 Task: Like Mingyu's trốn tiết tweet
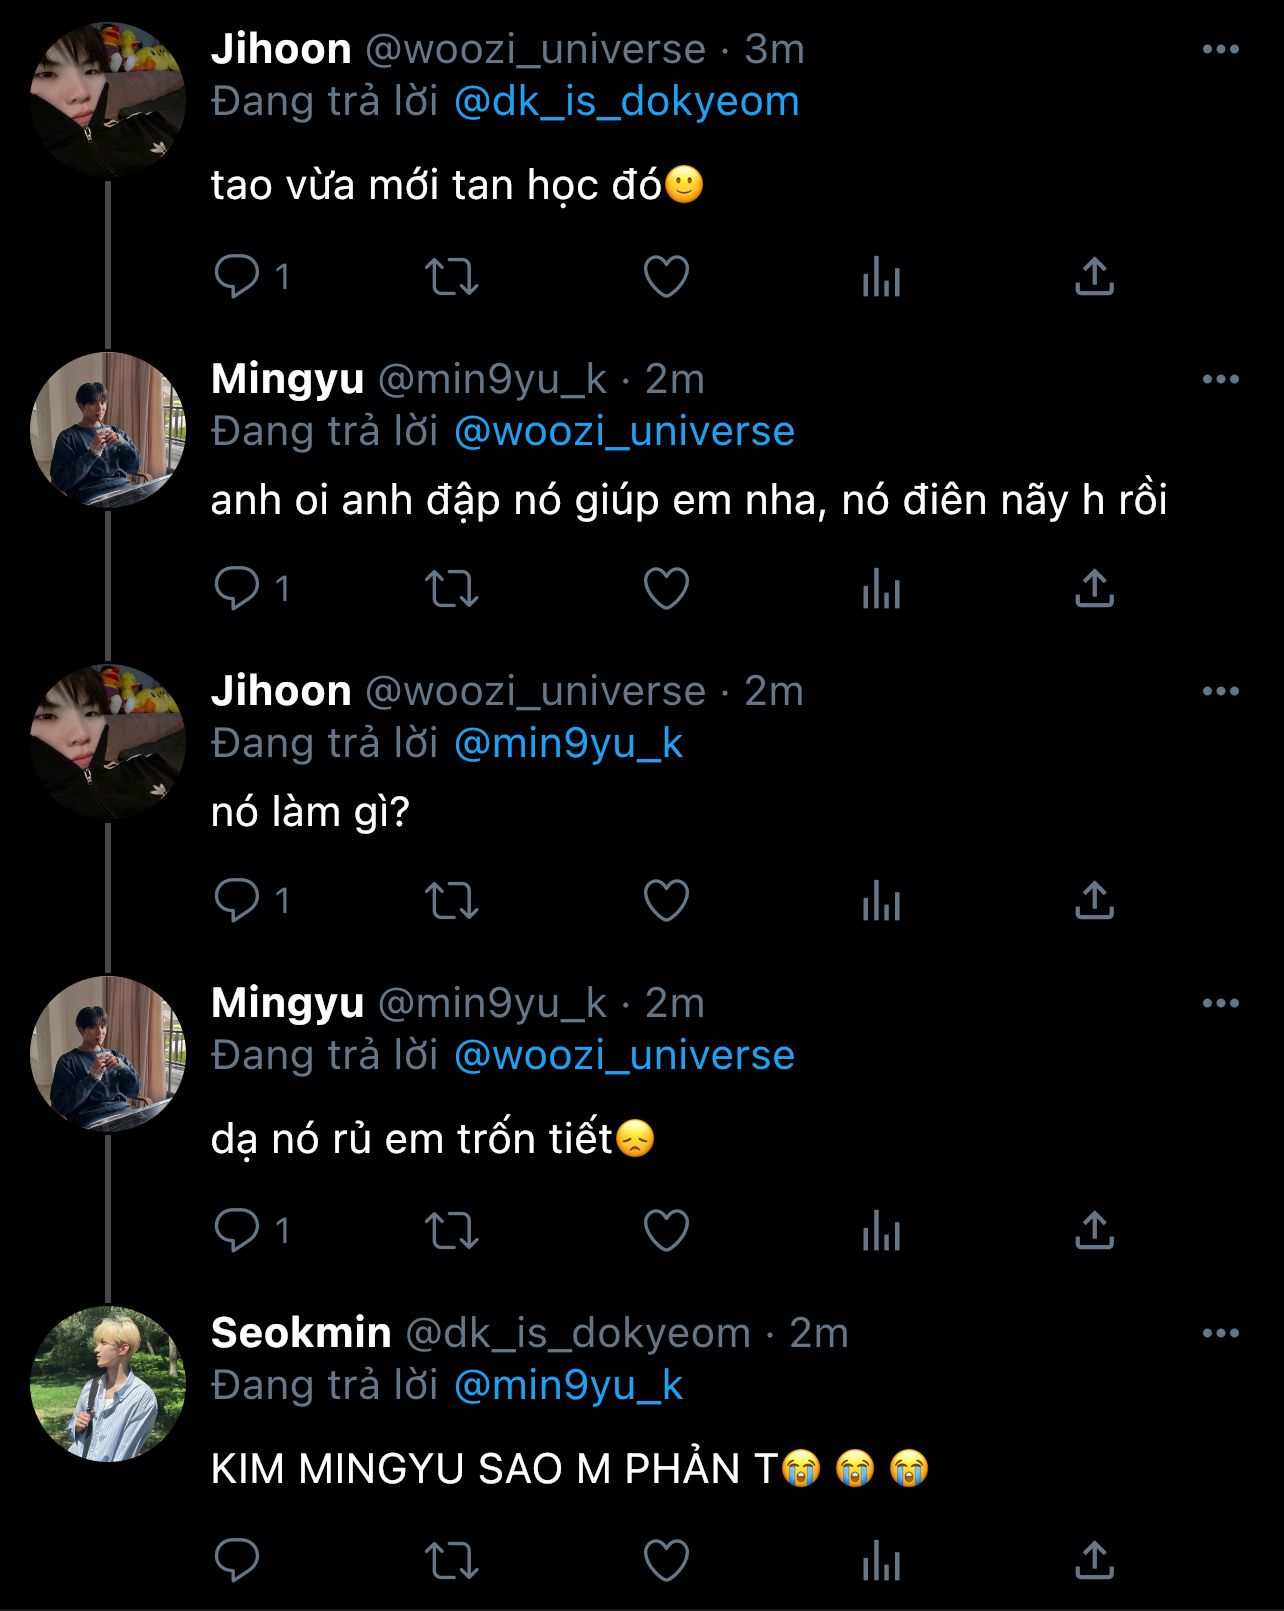pyautogui.click(x=666, y=1230)
